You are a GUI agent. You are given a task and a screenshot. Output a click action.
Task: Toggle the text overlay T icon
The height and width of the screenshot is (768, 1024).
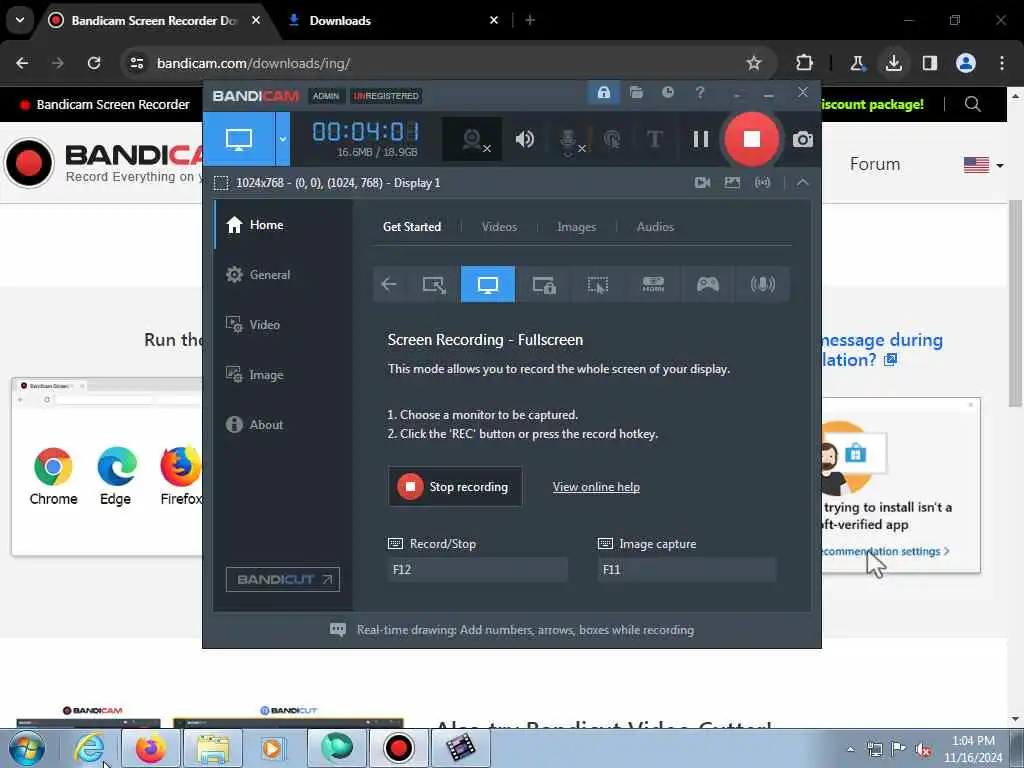(654, 139)
